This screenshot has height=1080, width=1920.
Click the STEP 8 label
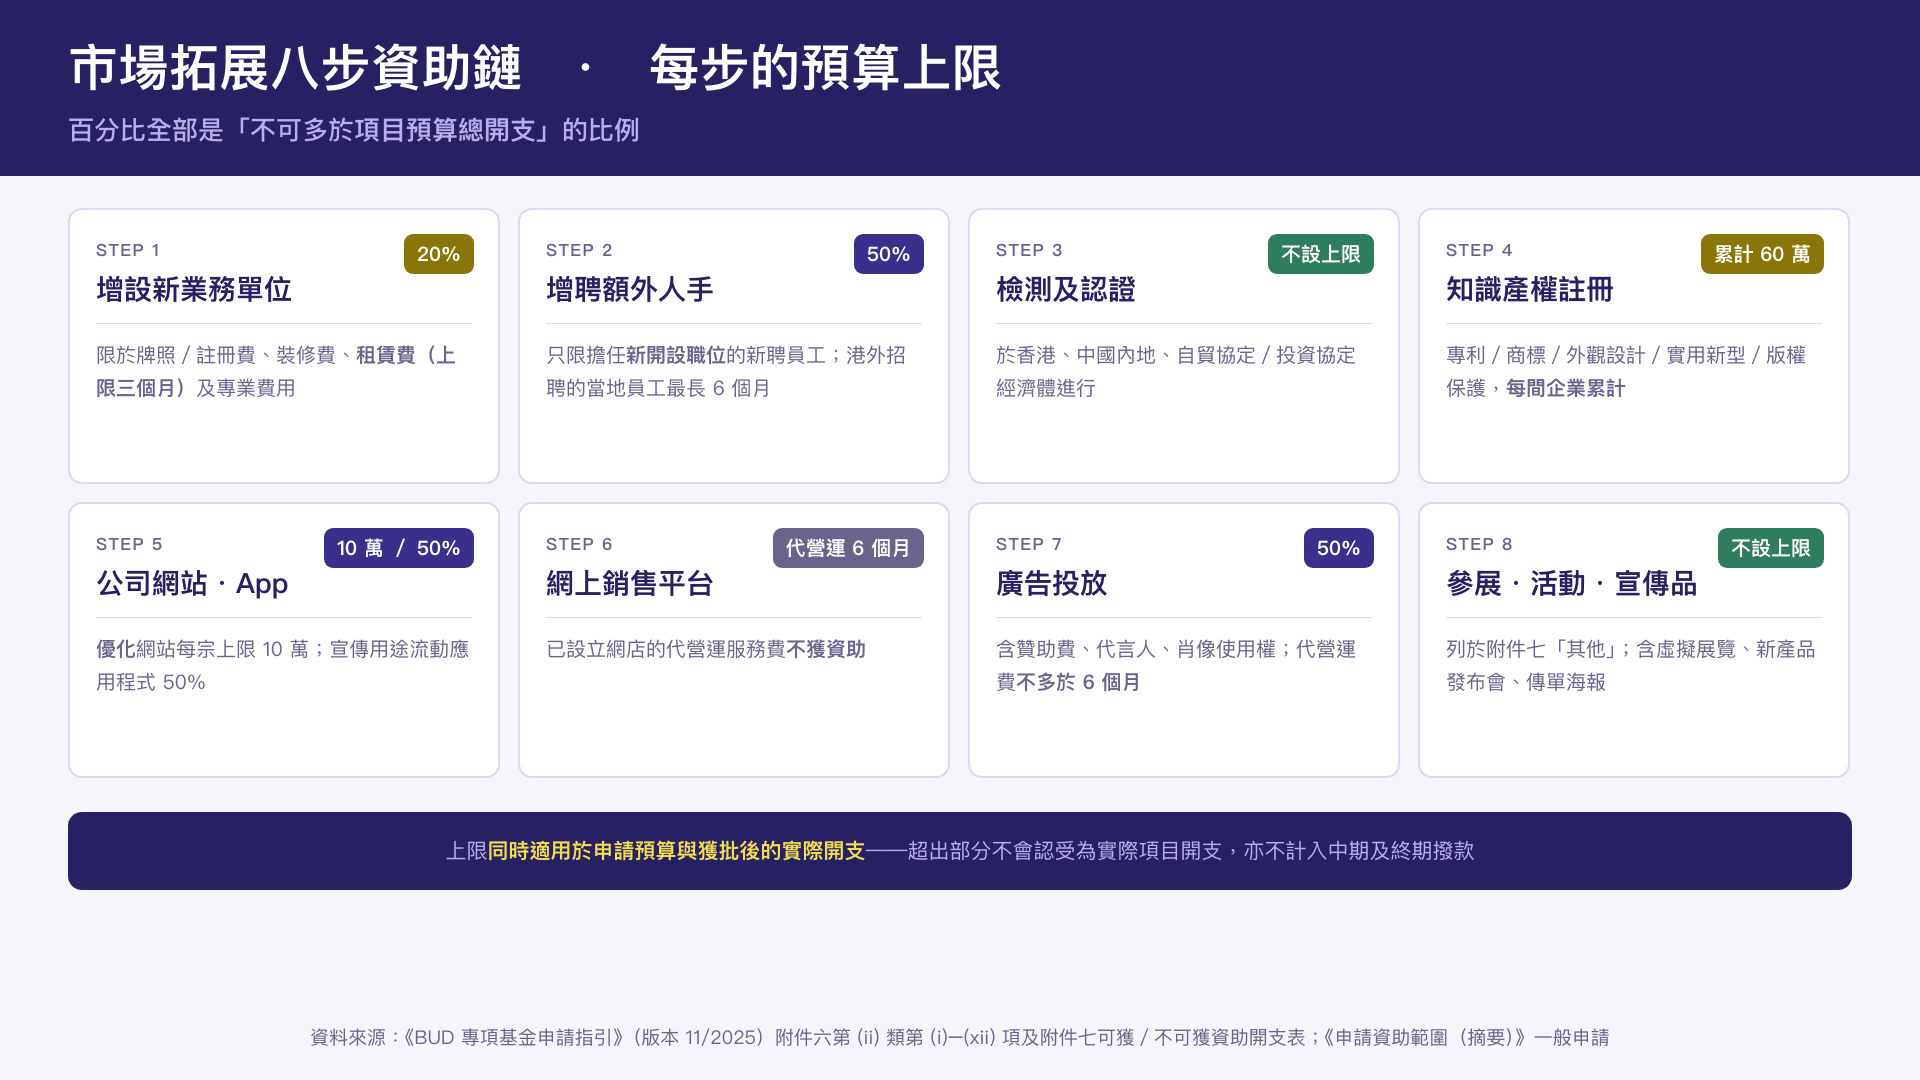1479,544
